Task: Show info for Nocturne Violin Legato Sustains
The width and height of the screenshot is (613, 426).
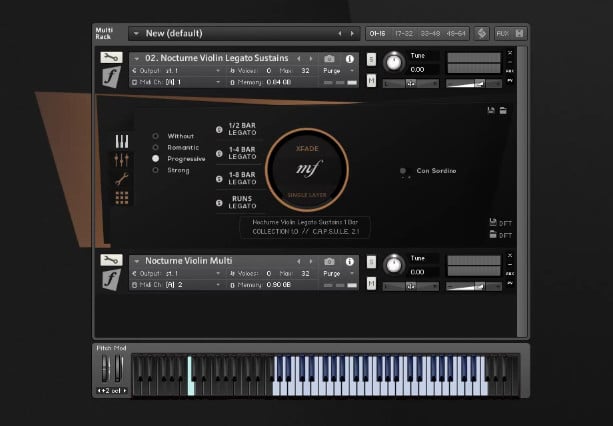Action: click(350, 59)
